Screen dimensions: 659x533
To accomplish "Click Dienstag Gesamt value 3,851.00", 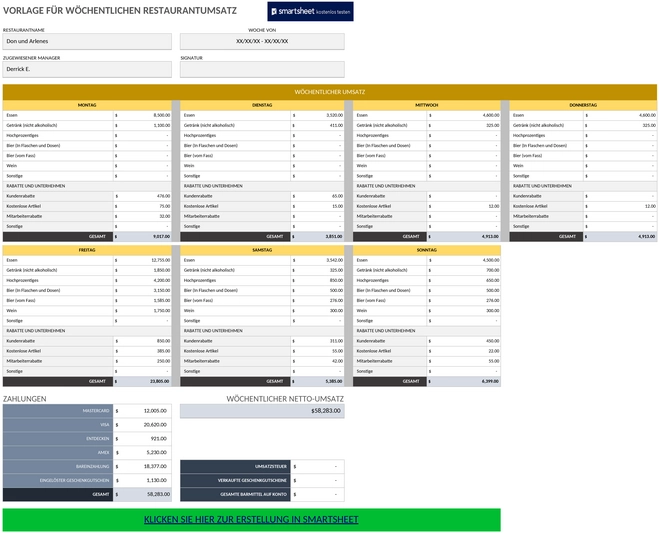I will point(317,237).
